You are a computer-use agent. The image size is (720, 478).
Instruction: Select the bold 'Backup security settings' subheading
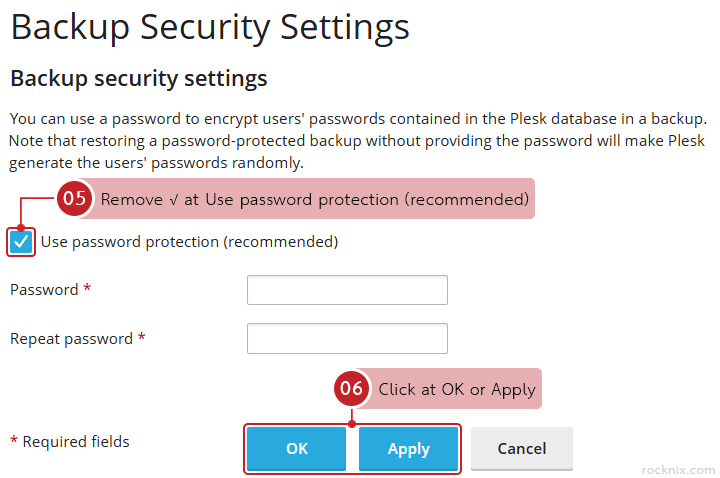click(x=138, y=77)
